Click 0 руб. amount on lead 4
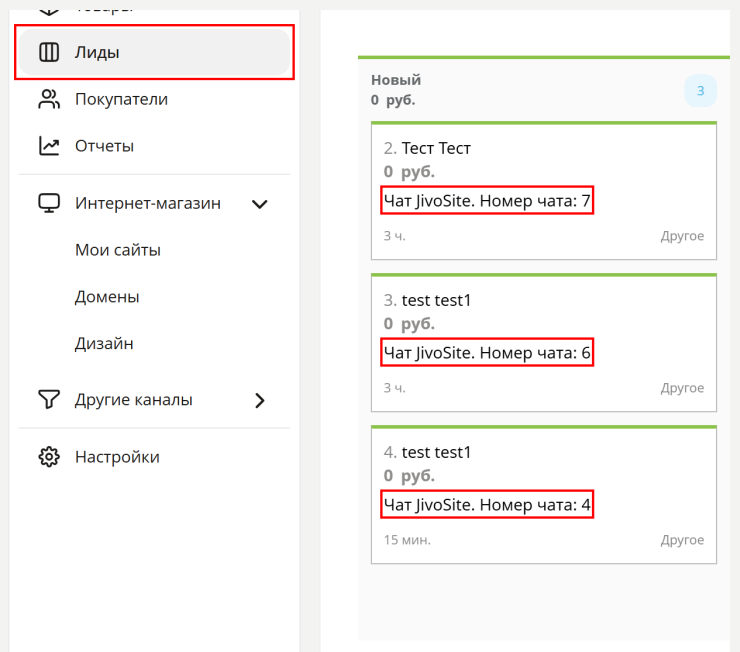Image resolution: width=740 pixels, height=652 pixels. (x=409, y=476)
